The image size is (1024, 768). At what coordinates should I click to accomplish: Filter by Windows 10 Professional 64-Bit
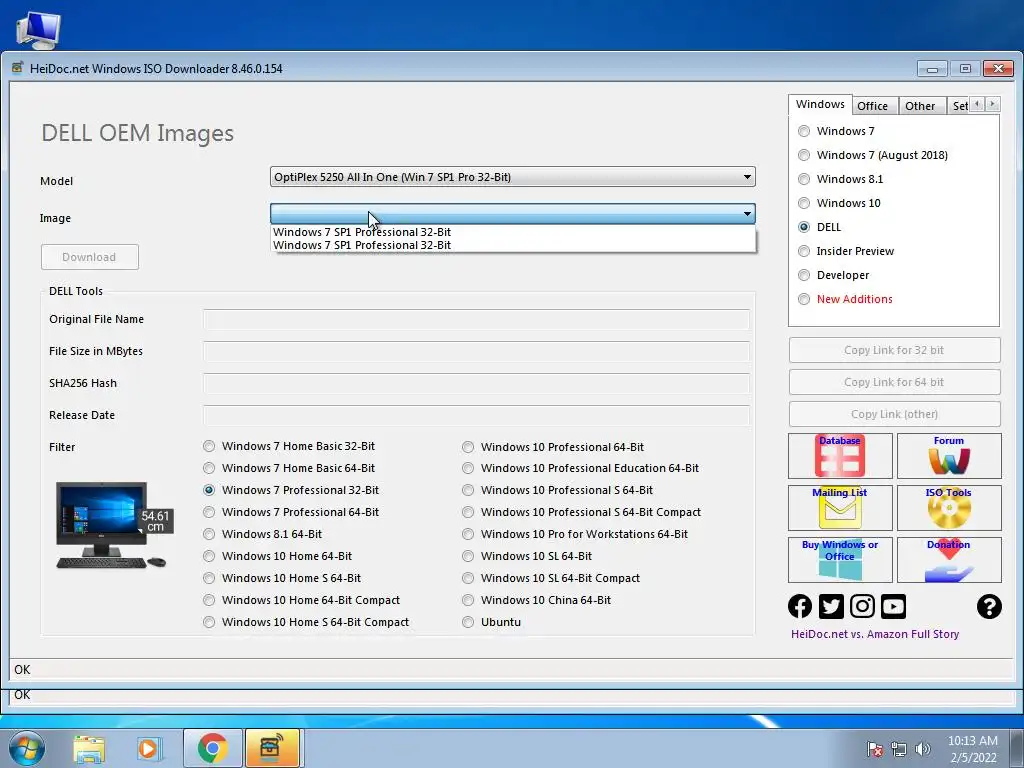(553, 447)
